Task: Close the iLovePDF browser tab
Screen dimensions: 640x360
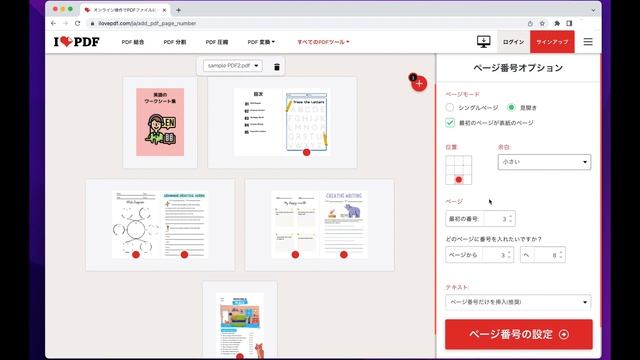Action: click(164, 10)
